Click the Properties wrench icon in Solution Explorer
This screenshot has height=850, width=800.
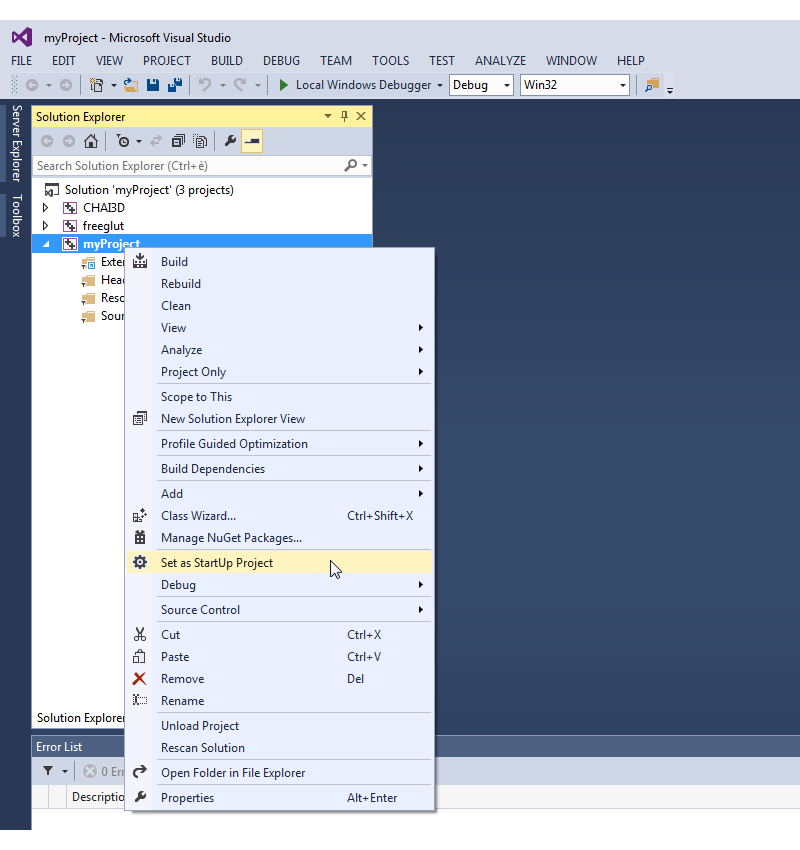pos(230,141)
